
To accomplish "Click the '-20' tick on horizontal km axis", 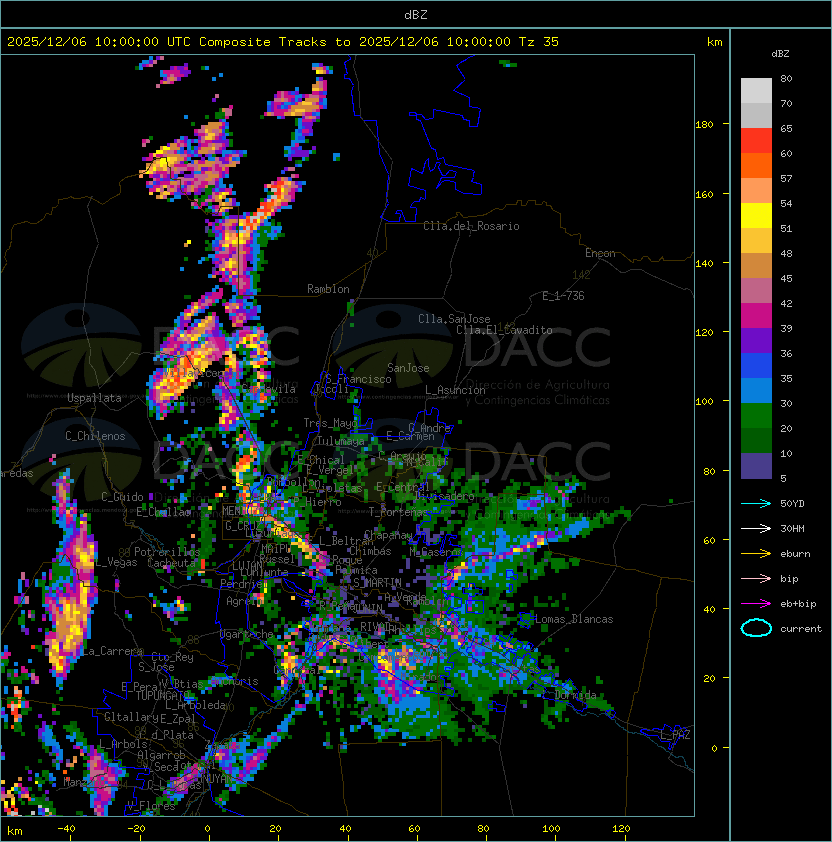I will [136, 829].
